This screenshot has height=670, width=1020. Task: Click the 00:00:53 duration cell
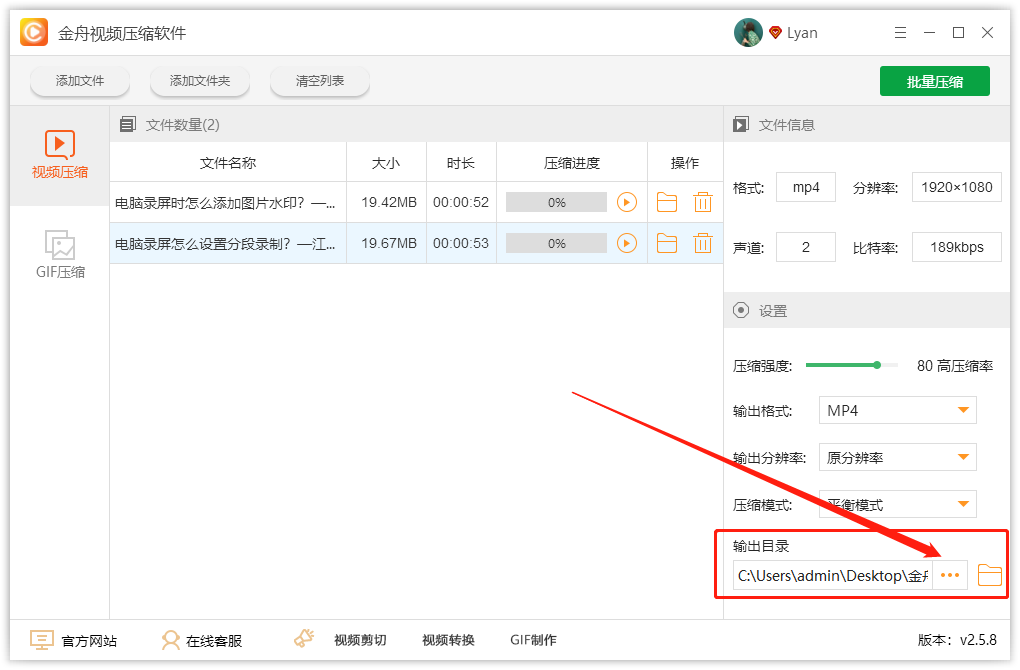[x=461, y=243]
